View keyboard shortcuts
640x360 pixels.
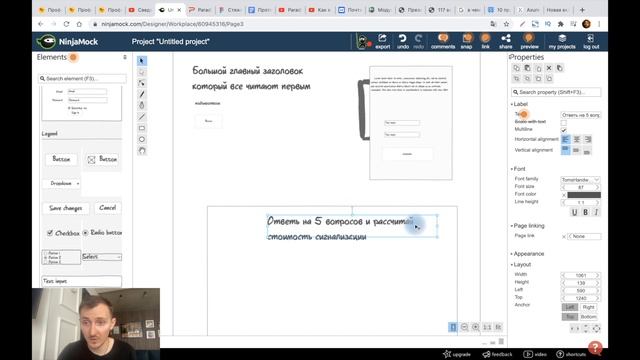point(571,354)
